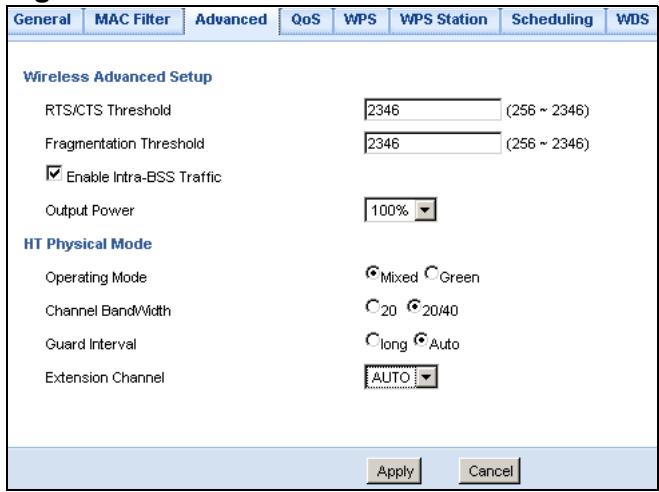This screenshot has width=659, height=492.
Task: Click the Output Power label
Action: (90, 210)
